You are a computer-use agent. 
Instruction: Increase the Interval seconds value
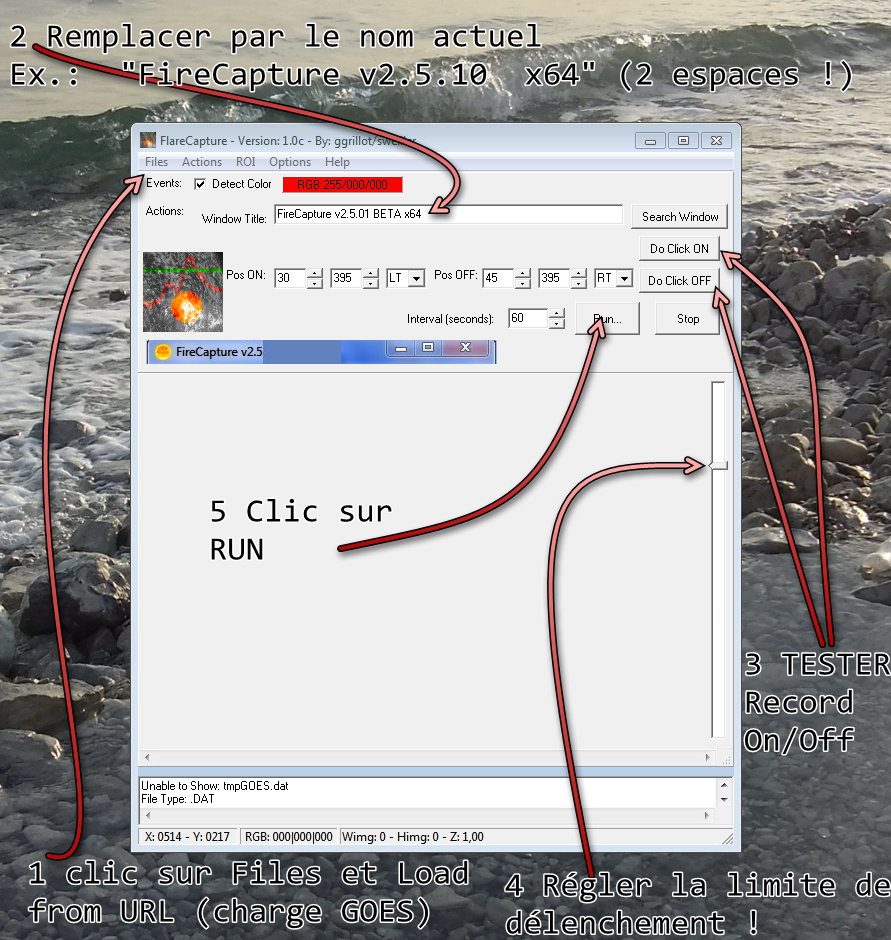(x=557, y=314)
